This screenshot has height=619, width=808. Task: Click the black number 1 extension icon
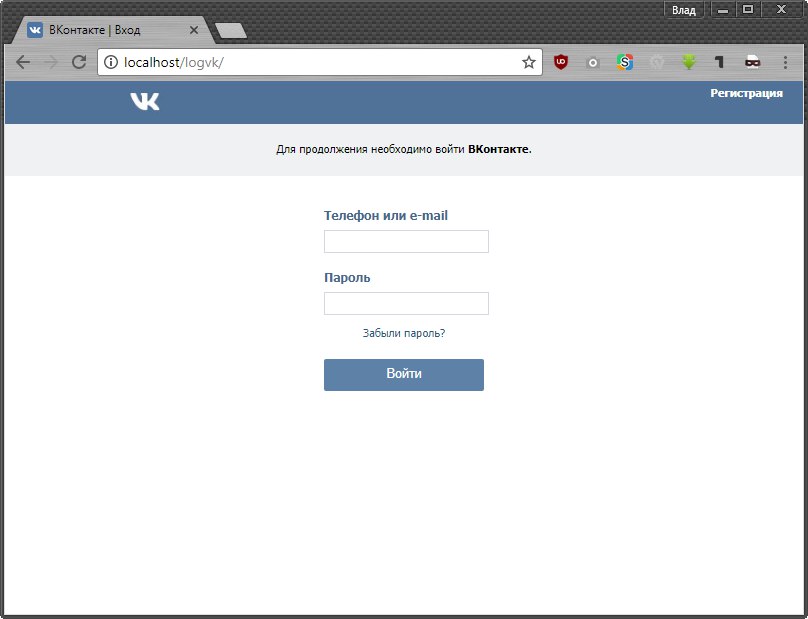point(719,62)
